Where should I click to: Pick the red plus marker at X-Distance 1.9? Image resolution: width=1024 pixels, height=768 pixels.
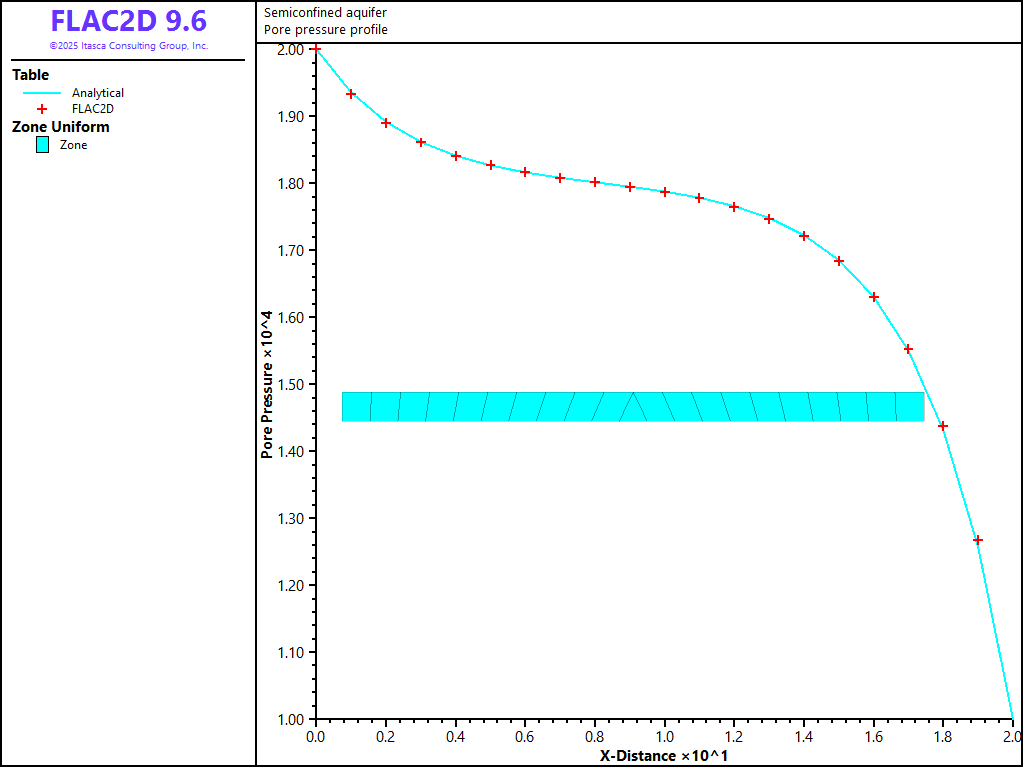(978, 540)
